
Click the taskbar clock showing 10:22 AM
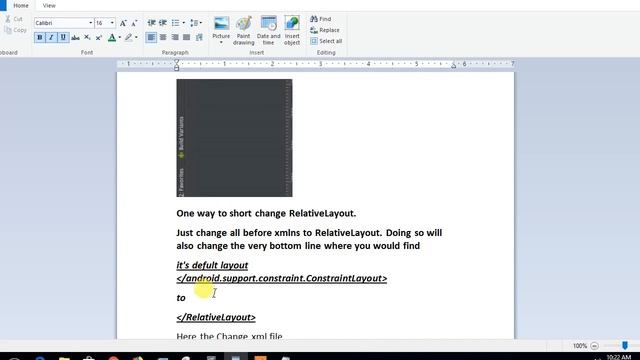coord(618,357)
